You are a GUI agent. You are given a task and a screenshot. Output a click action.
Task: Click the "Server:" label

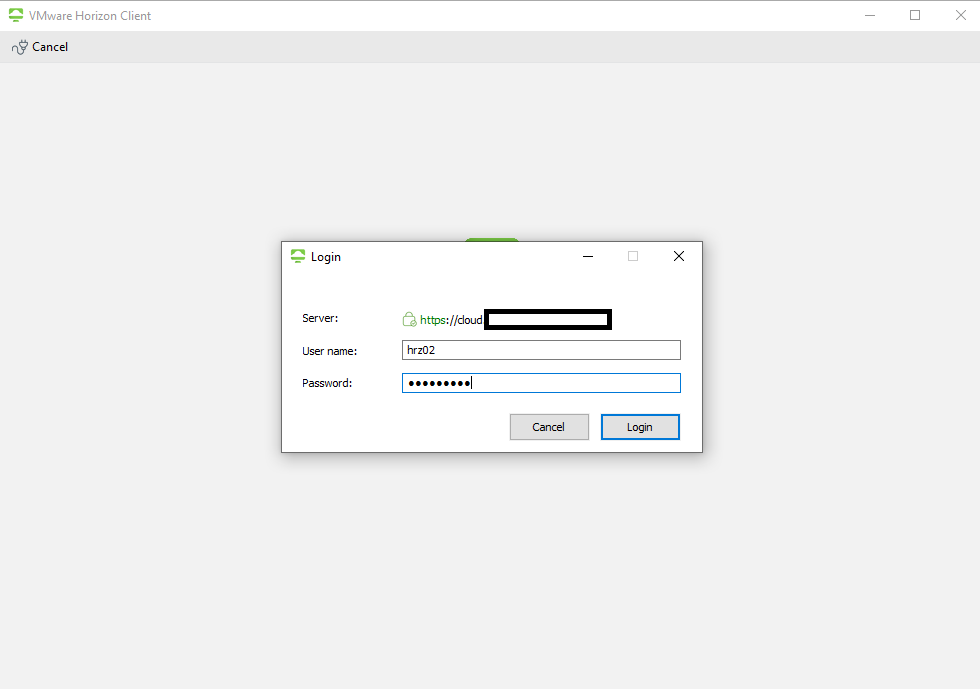pos(320,318)
